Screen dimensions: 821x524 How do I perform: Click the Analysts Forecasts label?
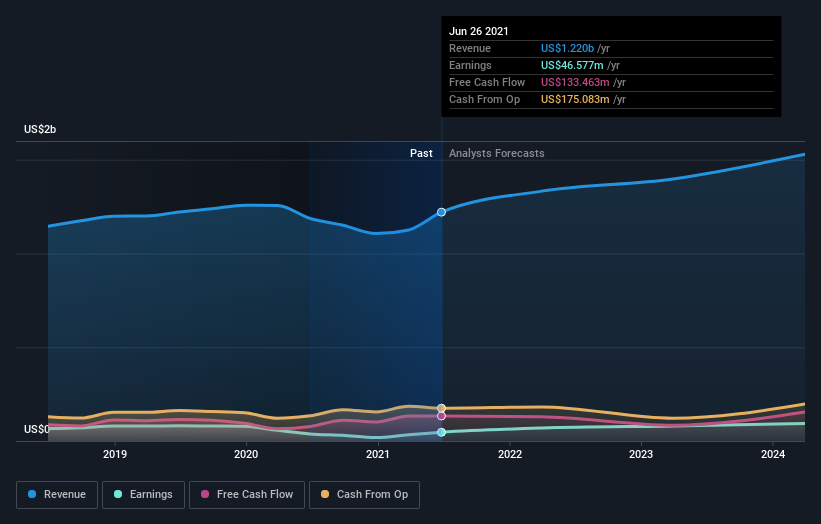click(496, 153)
